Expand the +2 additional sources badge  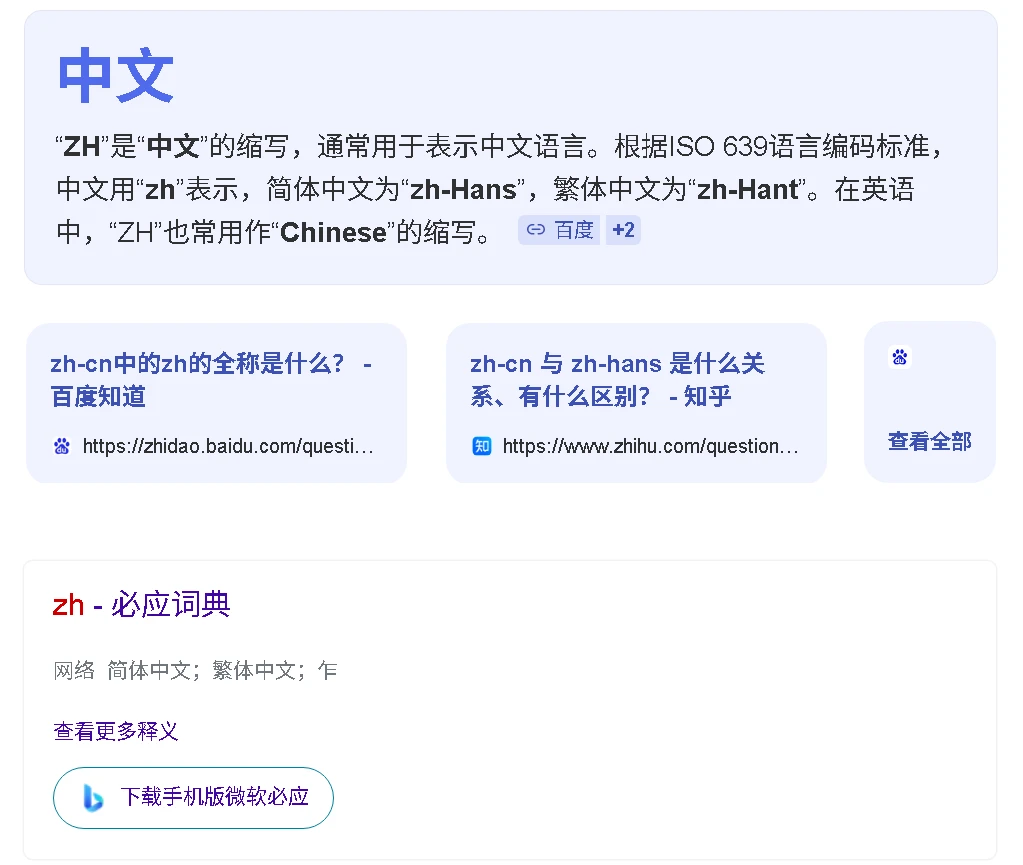tap(623, 231)
